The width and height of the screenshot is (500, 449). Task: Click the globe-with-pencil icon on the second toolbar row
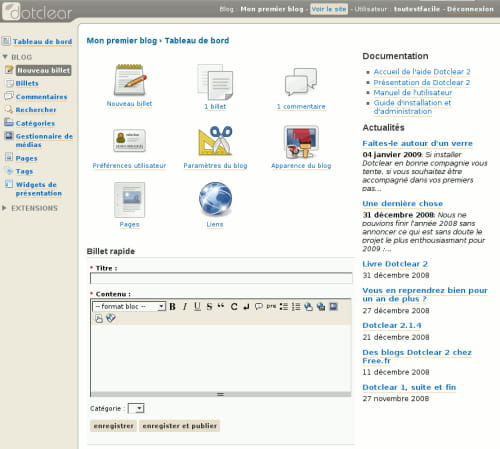[111, 318]
